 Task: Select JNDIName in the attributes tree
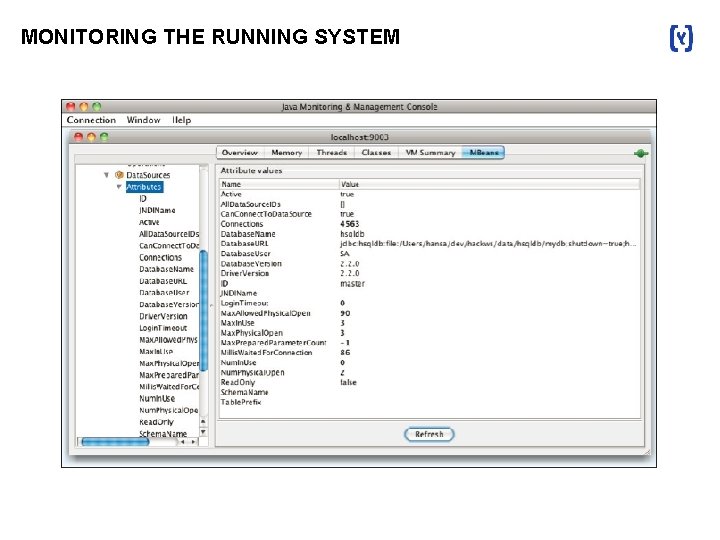point(157,210)
